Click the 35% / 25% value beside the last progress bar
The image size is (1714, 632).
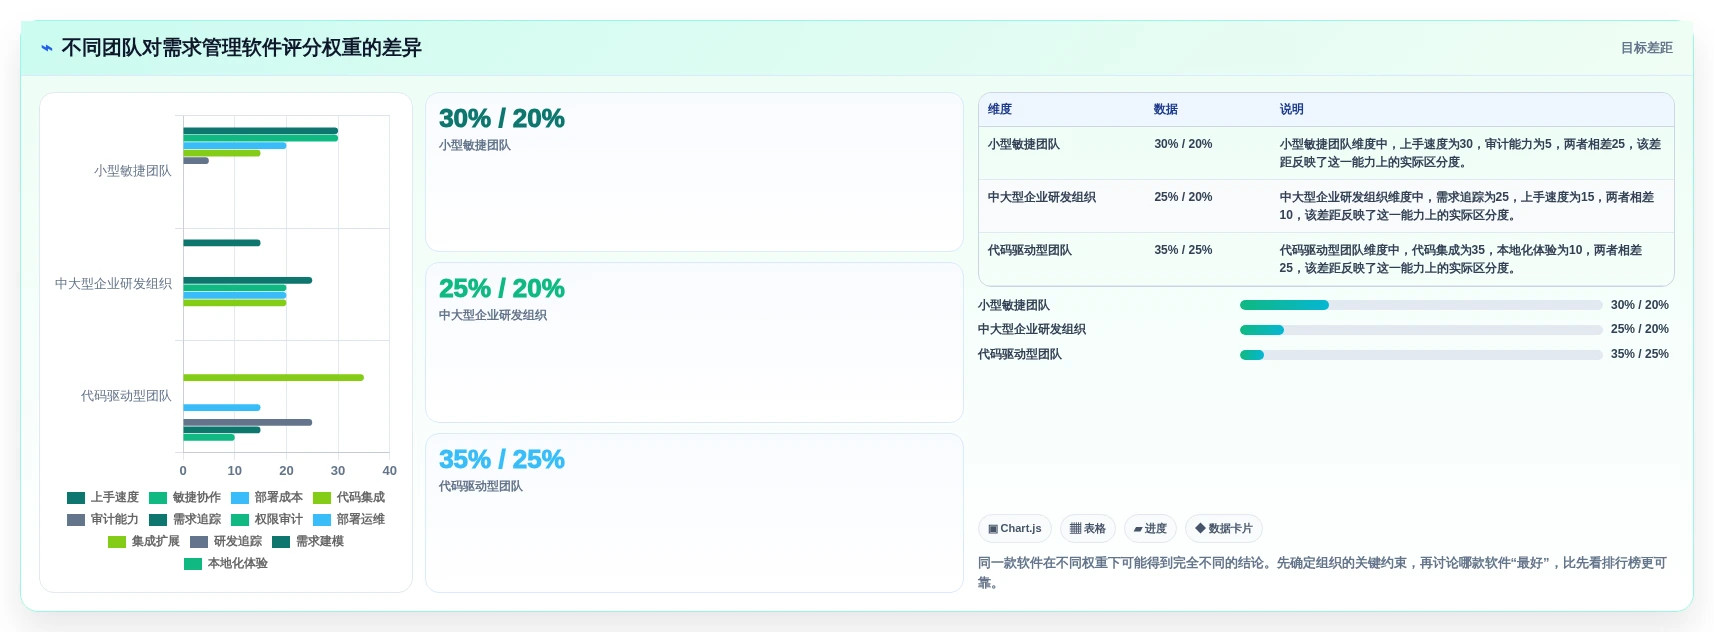click(x=1639, y=354)
